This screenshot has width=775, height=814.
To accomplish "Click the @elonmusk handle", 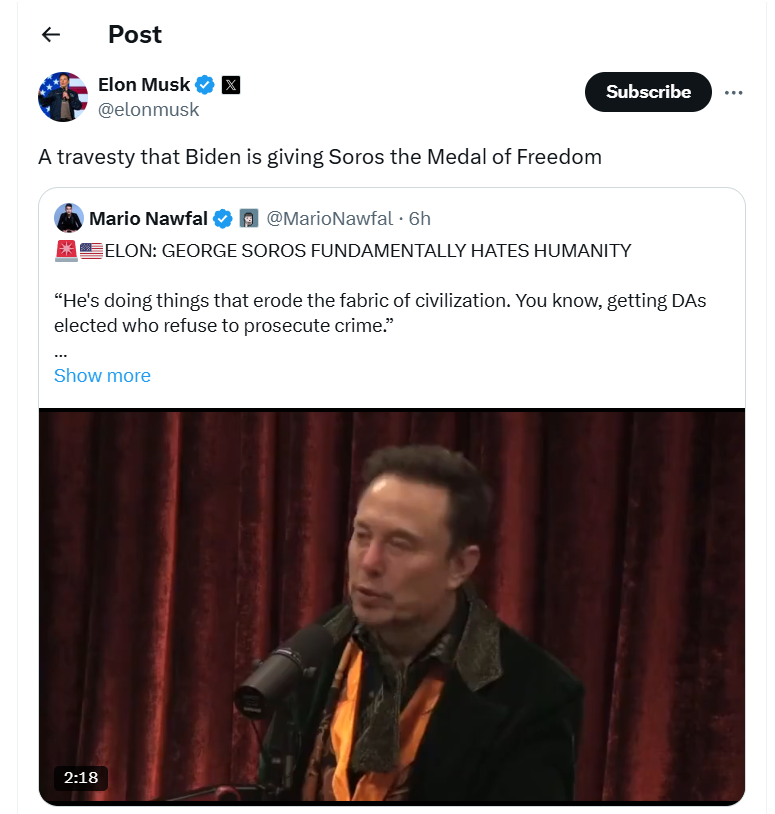I will (x=148, y=110).
